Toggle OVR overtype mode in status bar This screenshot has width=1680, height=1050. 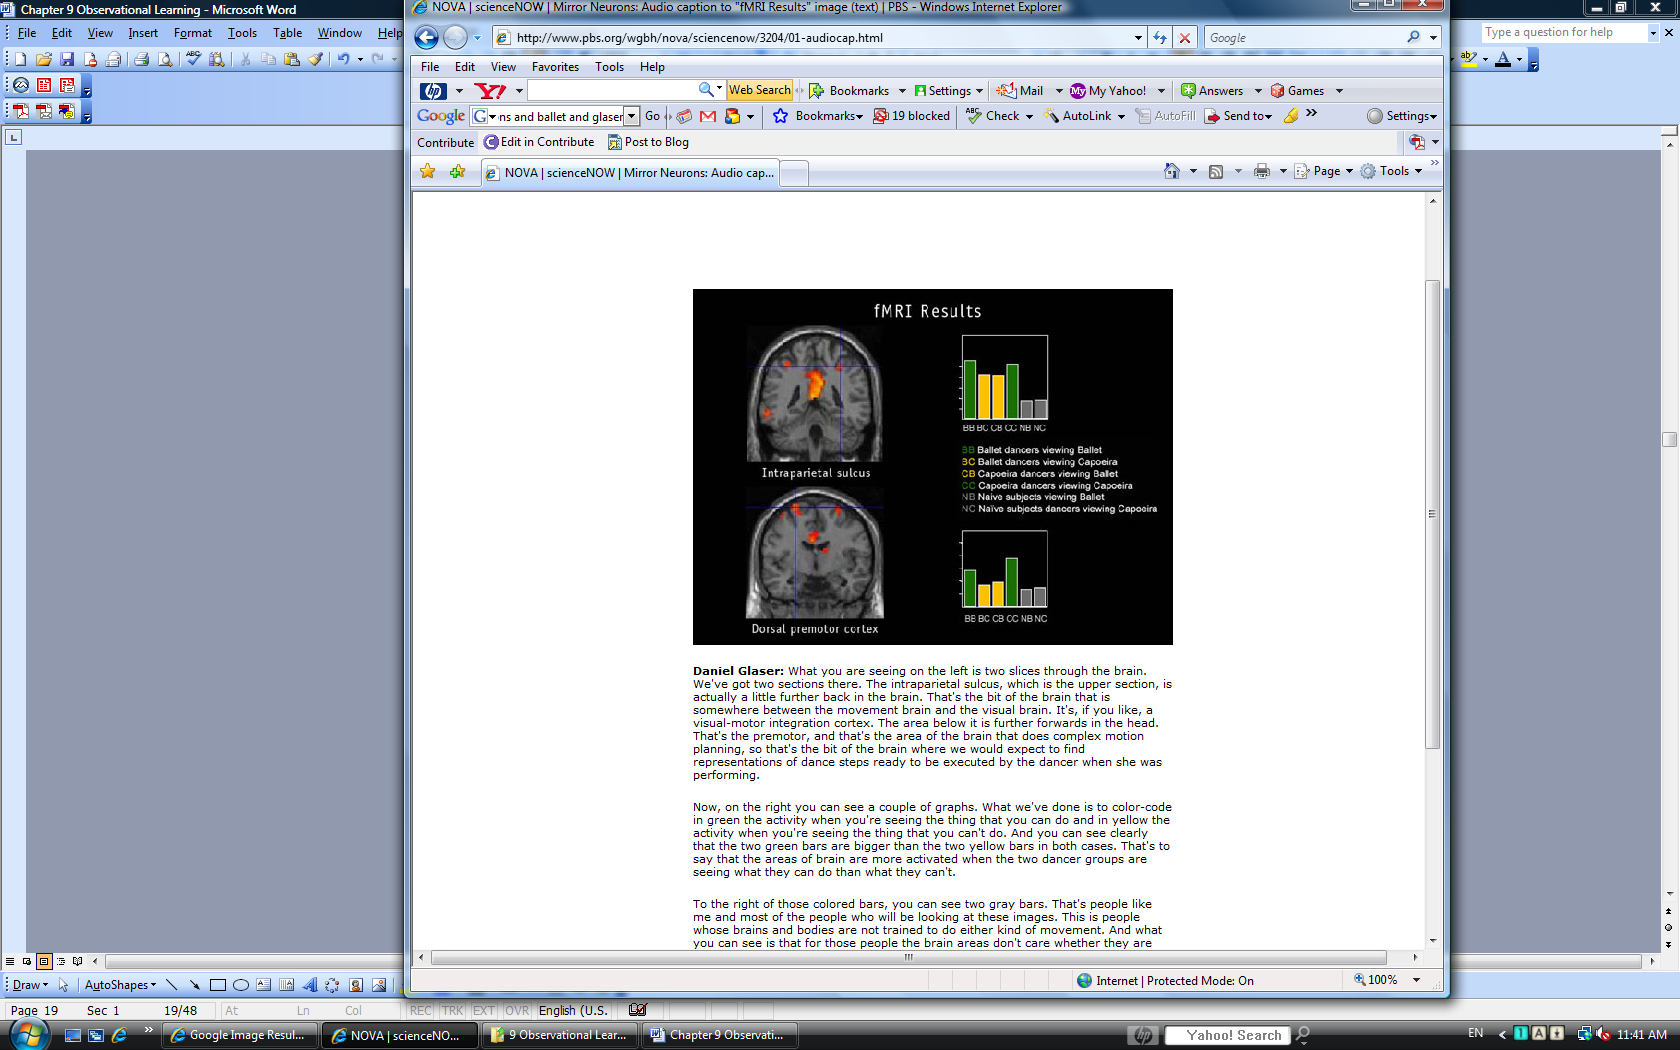coord(517,1011)
